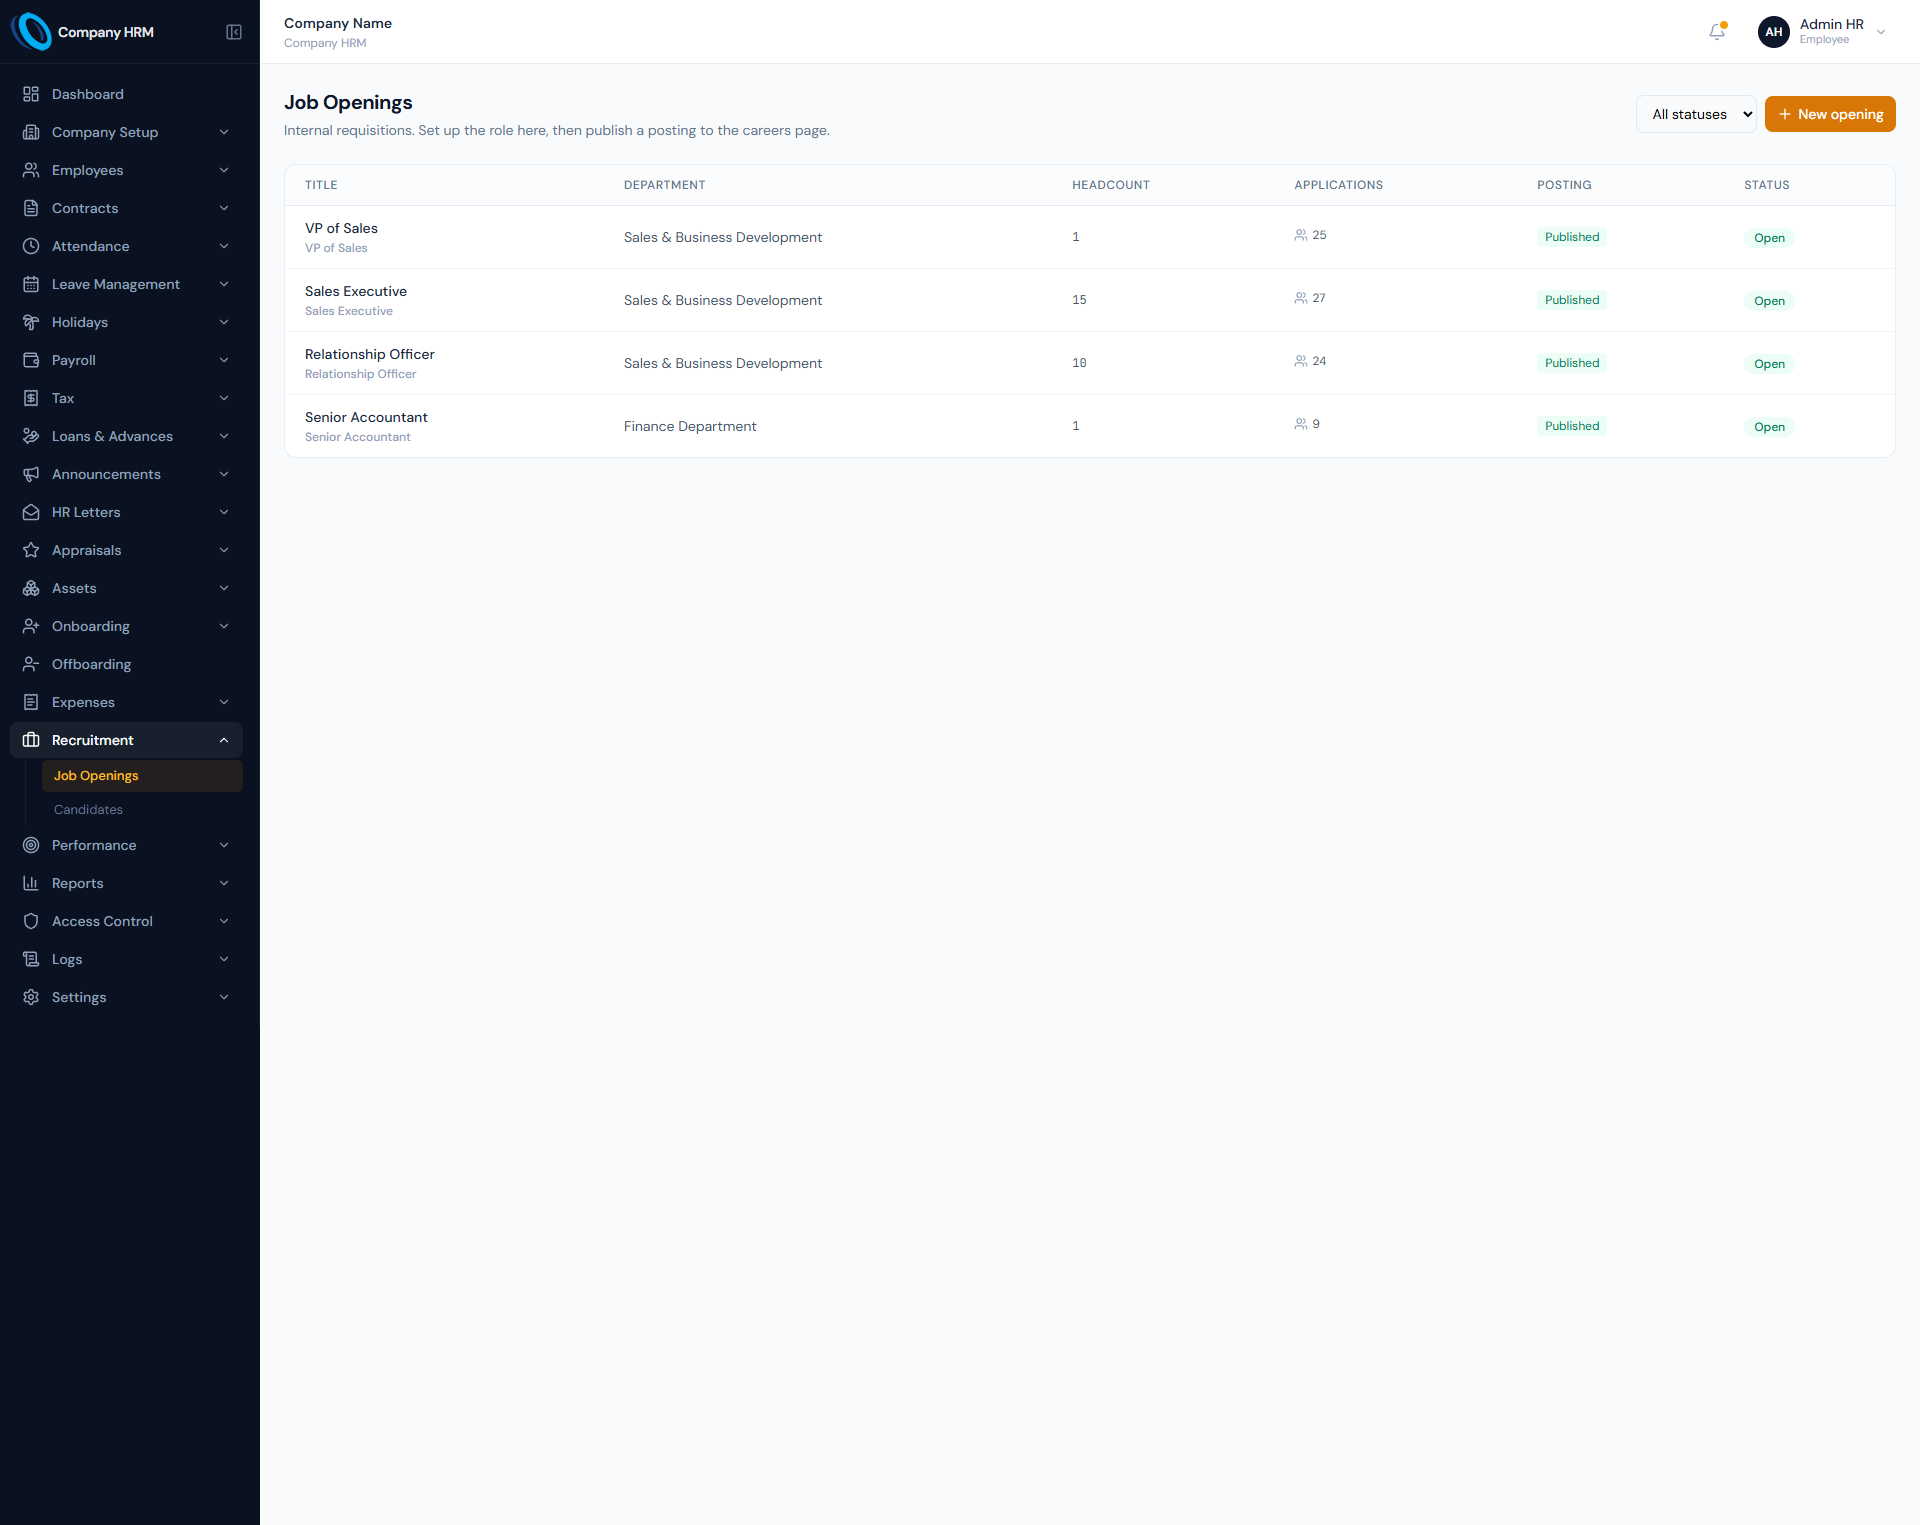1920x1525 pixels.
Task: Open the All statuses filter dropdown
Action: click(x=1696, y=114)
